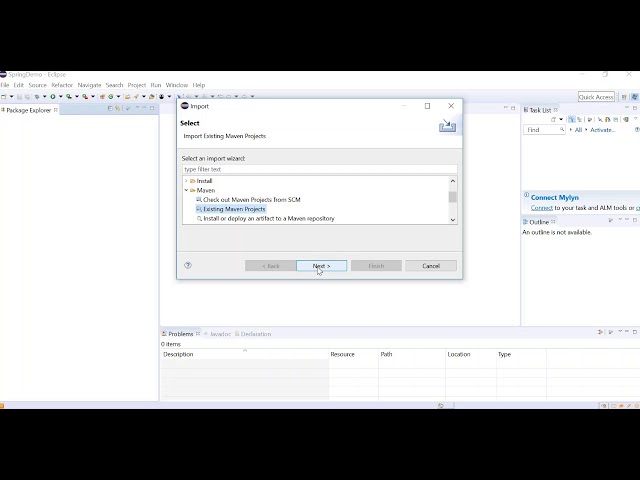The height and width of the screenshot is (480, 640).
Task: Click the Open Perspective icon beside Quick Access
Action: click(x=624, y=97)
